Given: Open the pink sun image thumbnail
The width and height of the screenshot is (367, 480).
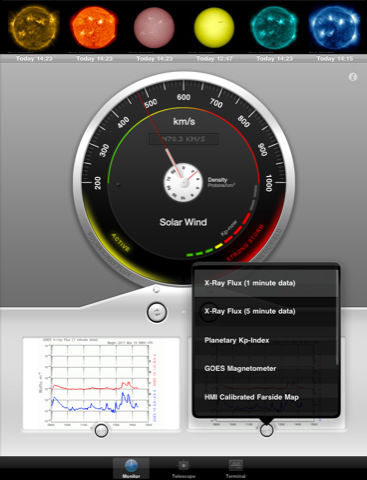Looking at the screenshot, I should tap(154, 28).
